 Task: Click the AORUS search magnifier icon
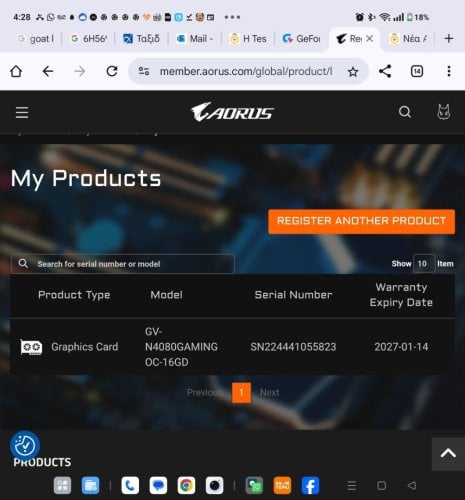405,112
